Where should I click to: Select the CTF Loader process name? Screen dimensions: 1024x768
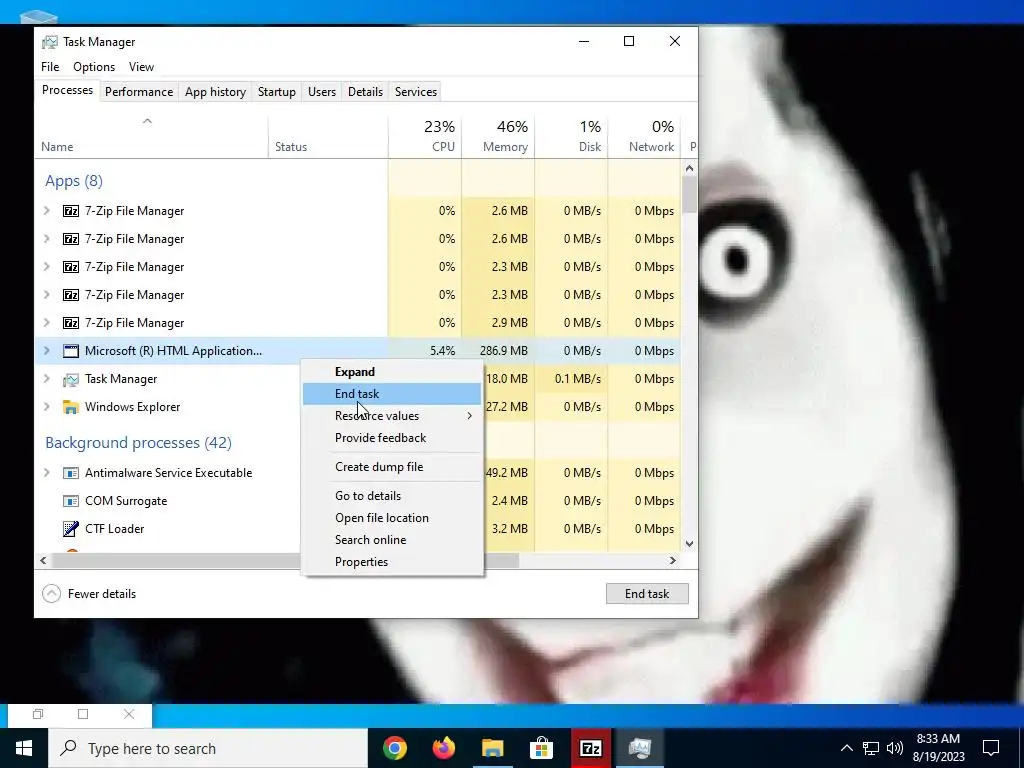(114, 529)
